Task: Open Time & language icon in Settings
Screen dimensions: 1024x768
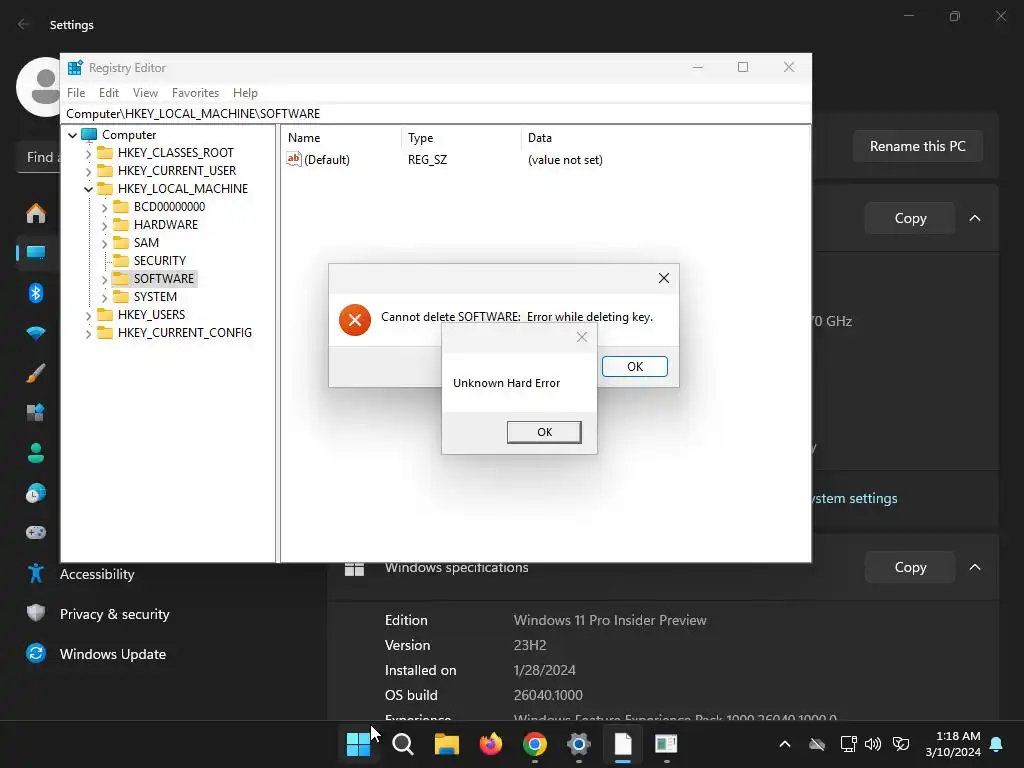Action: [36, 493]
